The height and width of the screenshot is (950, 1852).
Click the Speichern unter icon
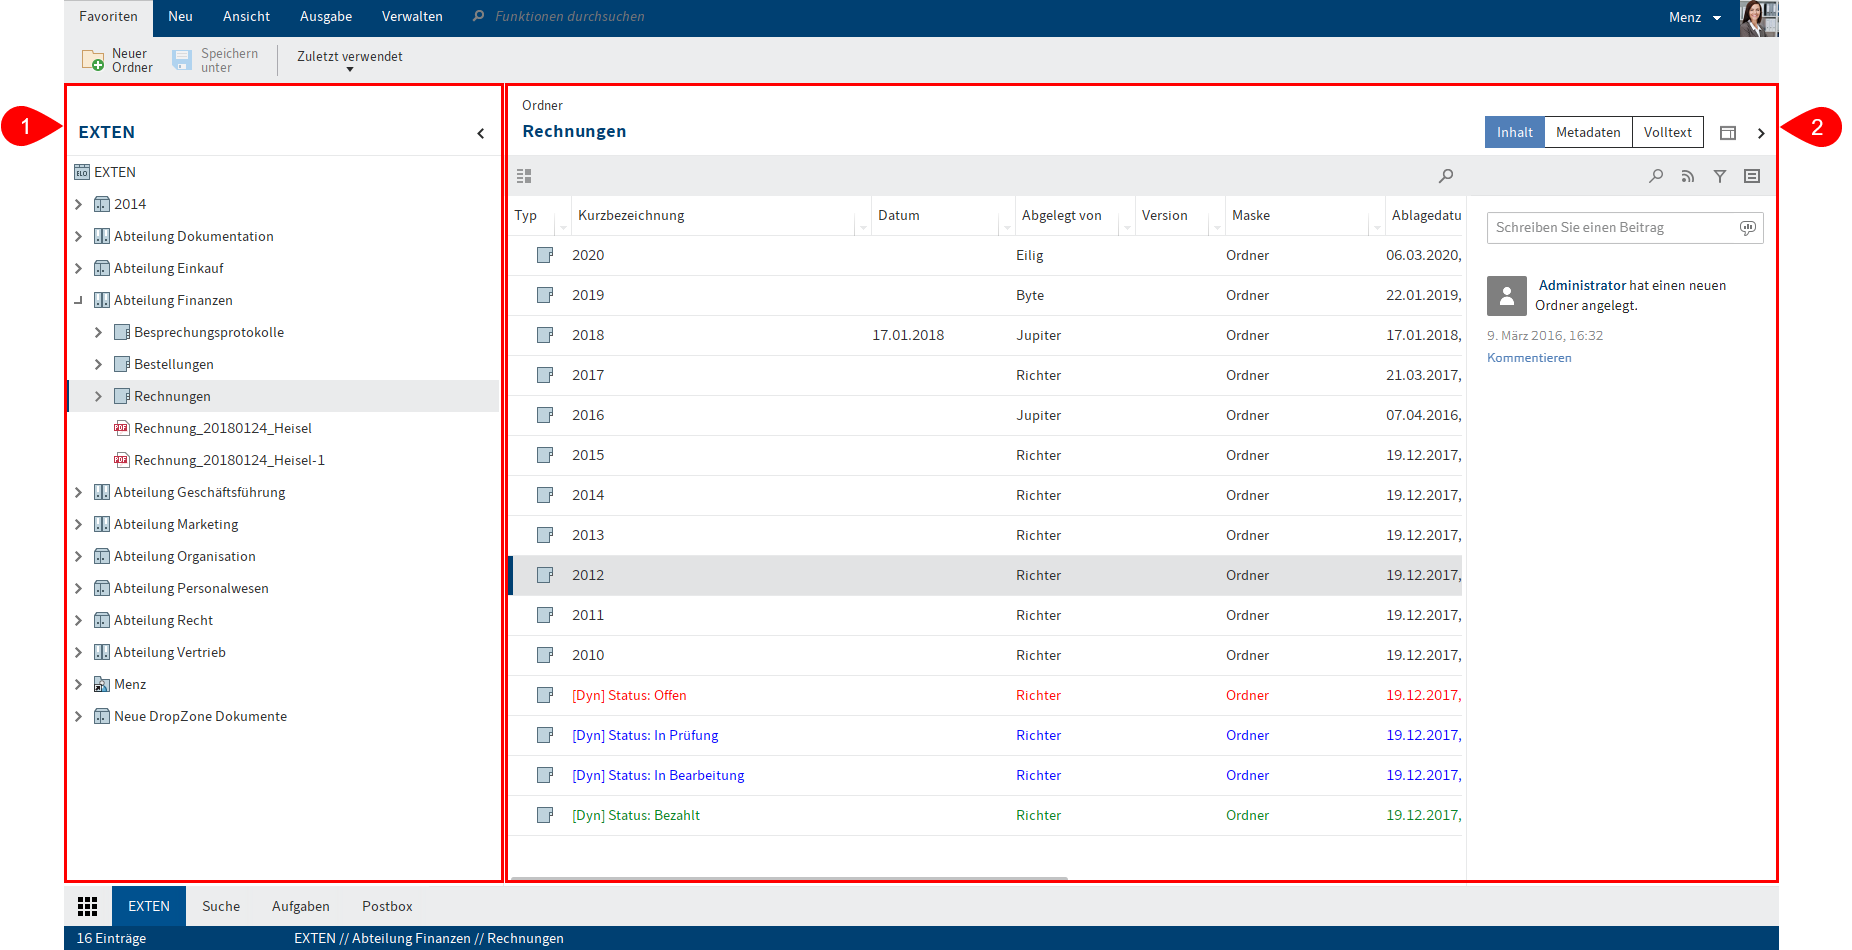point(182,61)
